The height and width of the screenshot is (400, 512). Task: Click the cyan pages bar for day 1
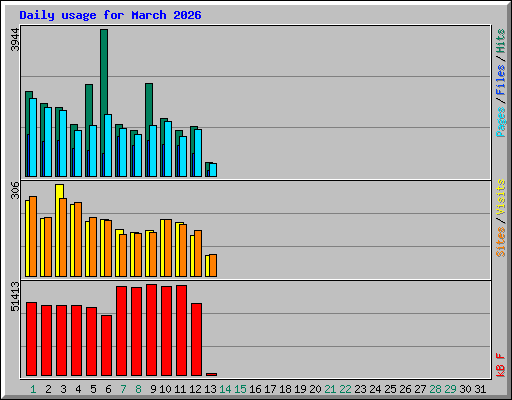[33, 137]
